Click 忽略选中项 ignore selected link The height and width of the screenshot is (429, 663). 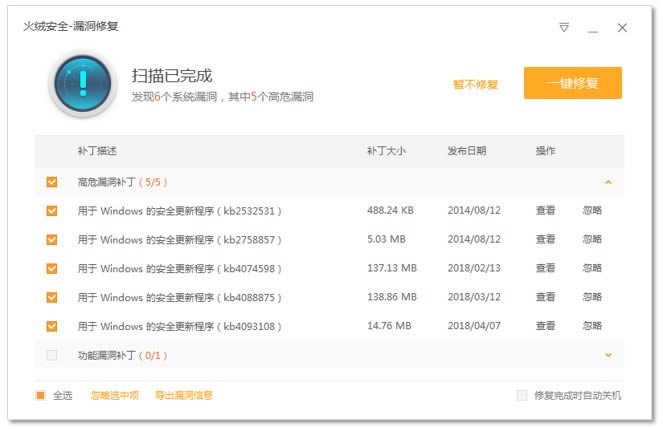pos(114,395)
